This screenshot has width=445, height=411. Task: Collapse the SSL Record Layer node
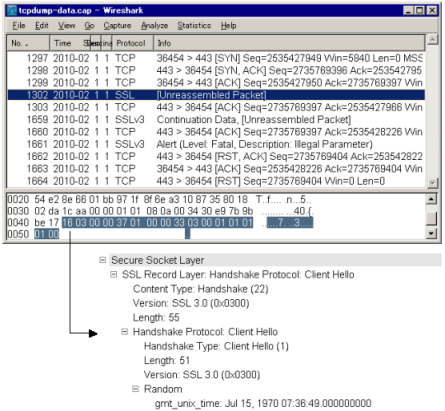click(114, 274)
